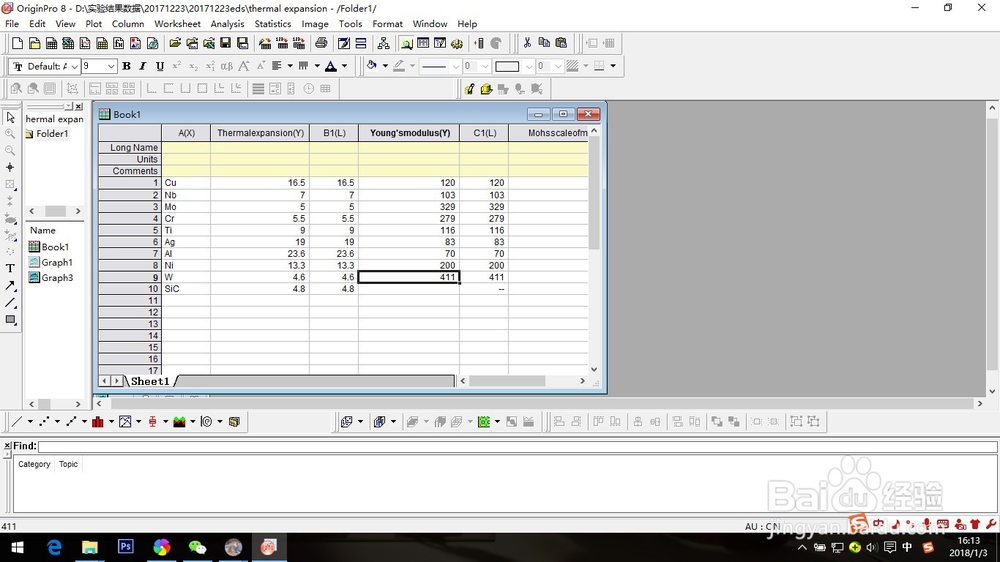Print using the printer icon
The height and width of the screenshot is (562, 1000).
click(321, 43)
